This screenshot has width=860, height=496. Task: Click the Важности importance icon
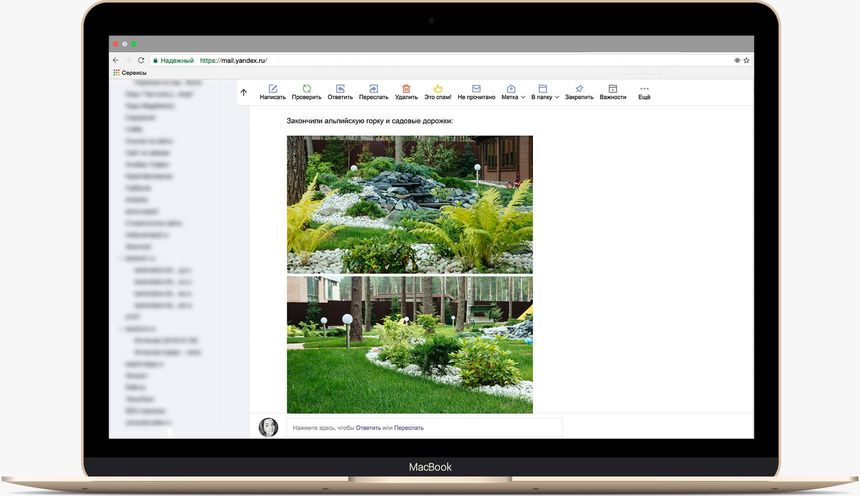click(613, 90)
